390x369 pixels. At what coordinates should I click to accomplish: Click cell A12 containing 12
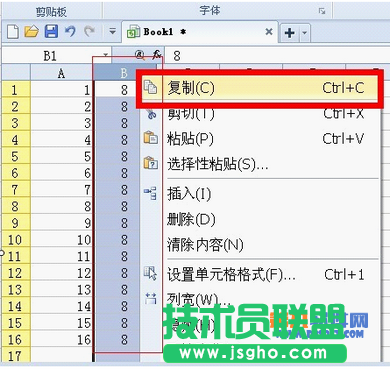61,273
